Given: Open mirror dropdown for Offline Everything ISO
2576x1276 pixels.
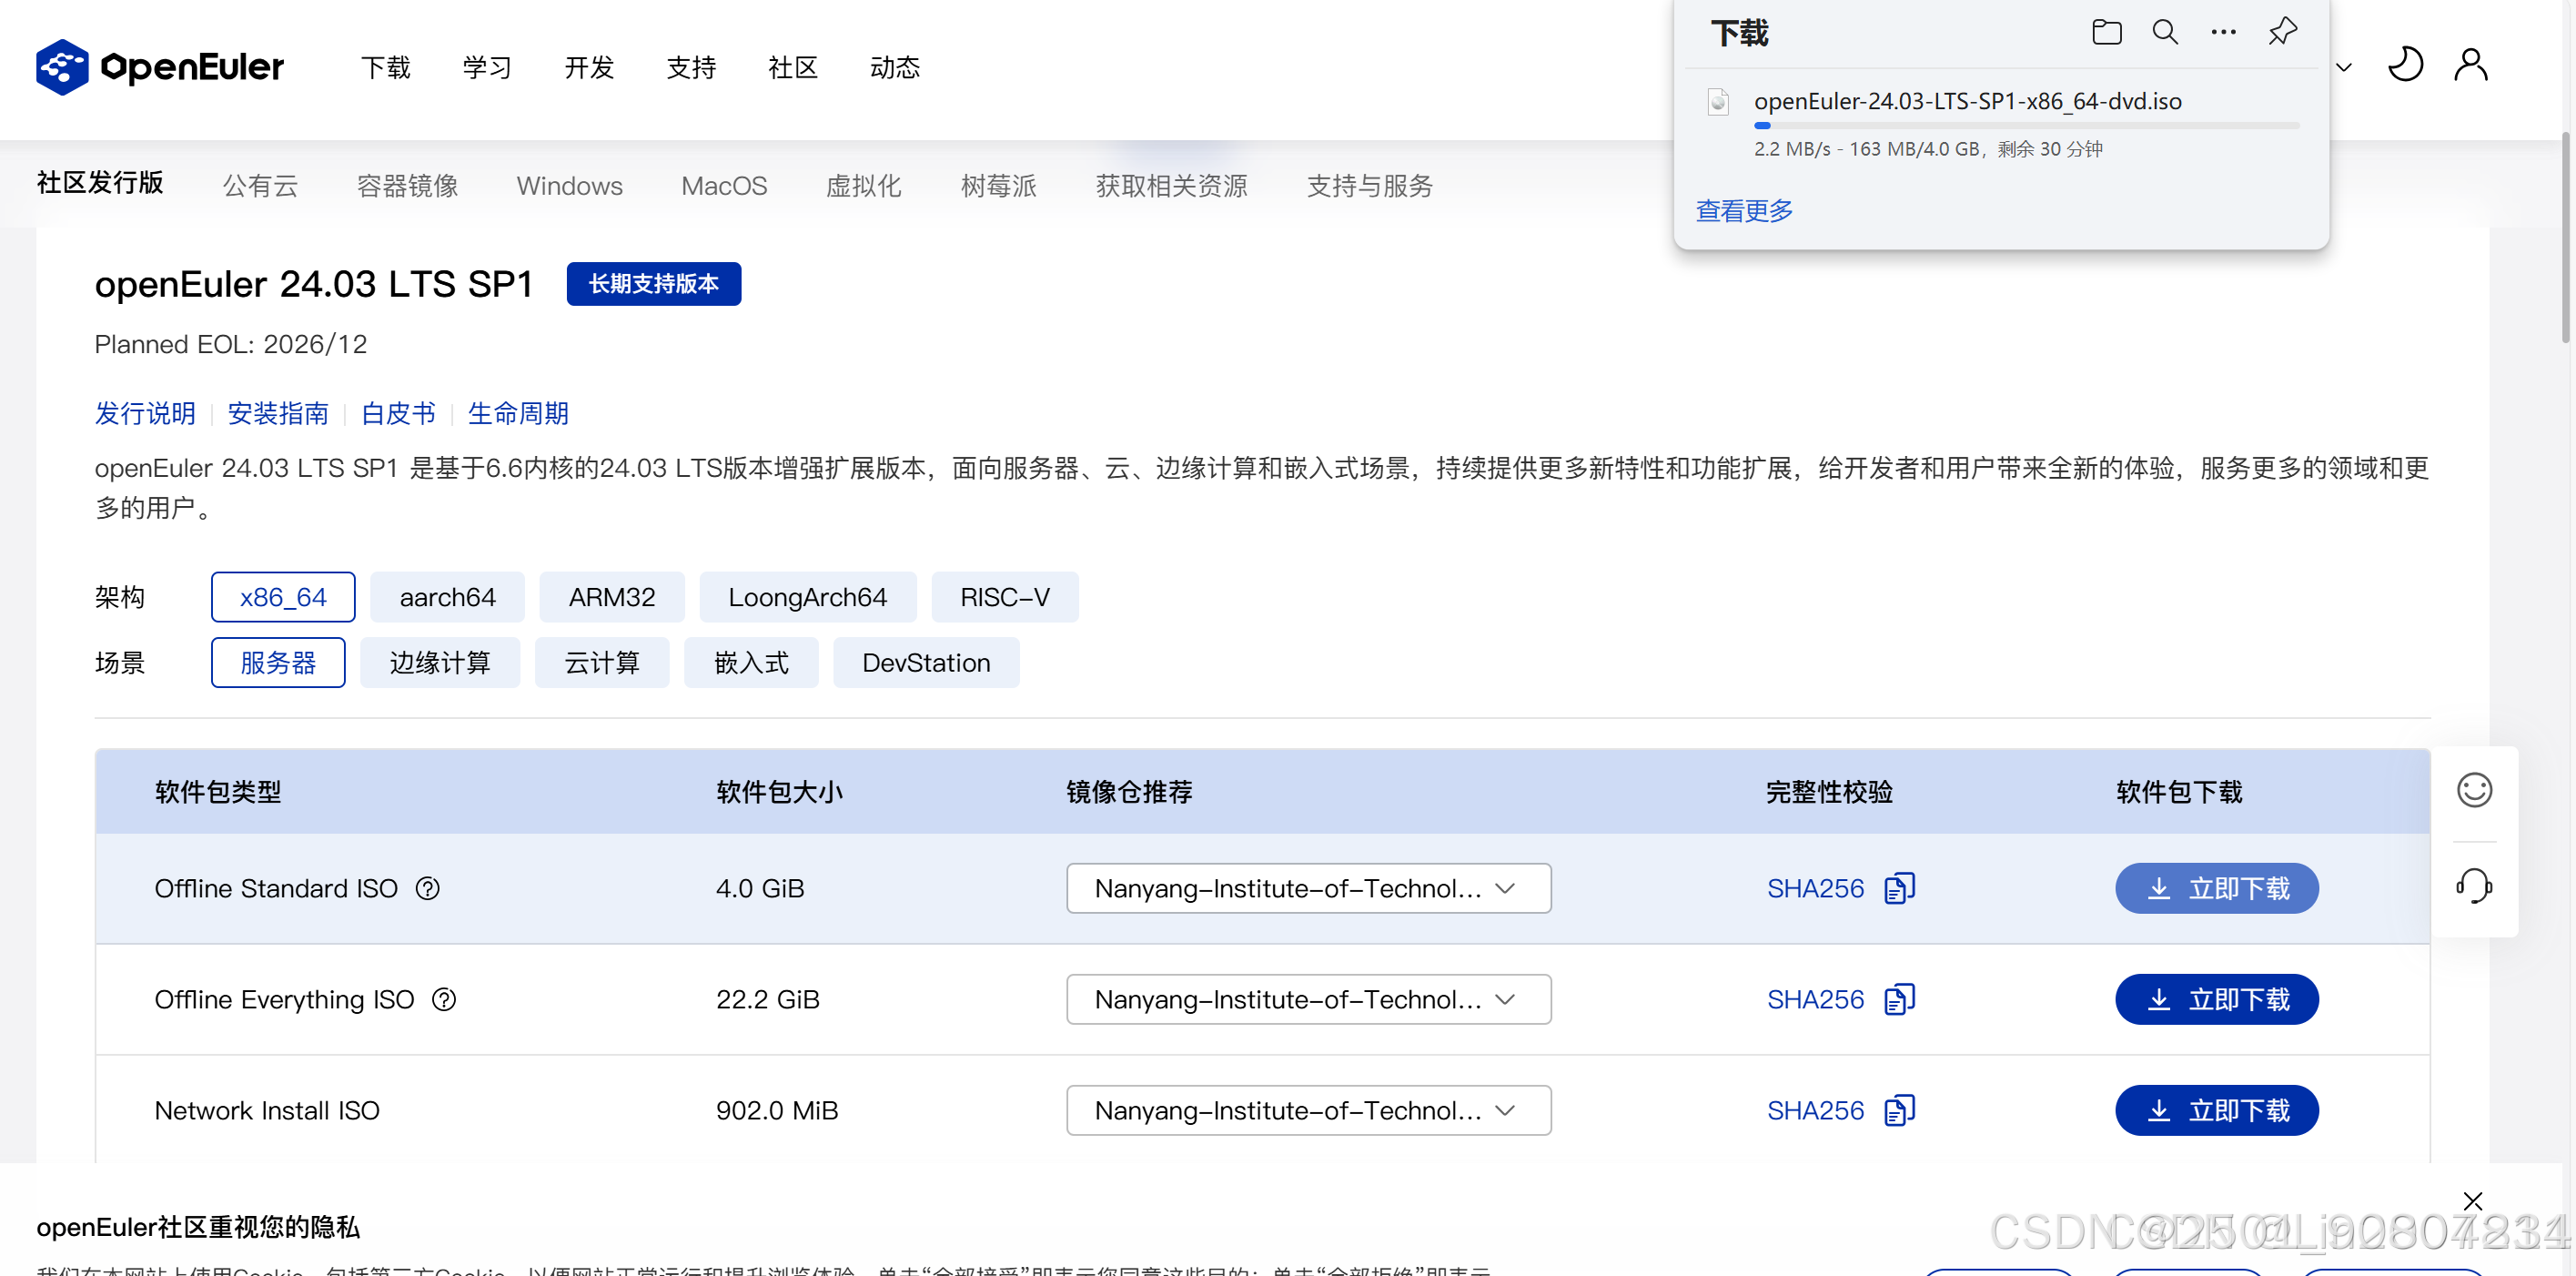Looking at the screenshot, I should (1308, 999).
